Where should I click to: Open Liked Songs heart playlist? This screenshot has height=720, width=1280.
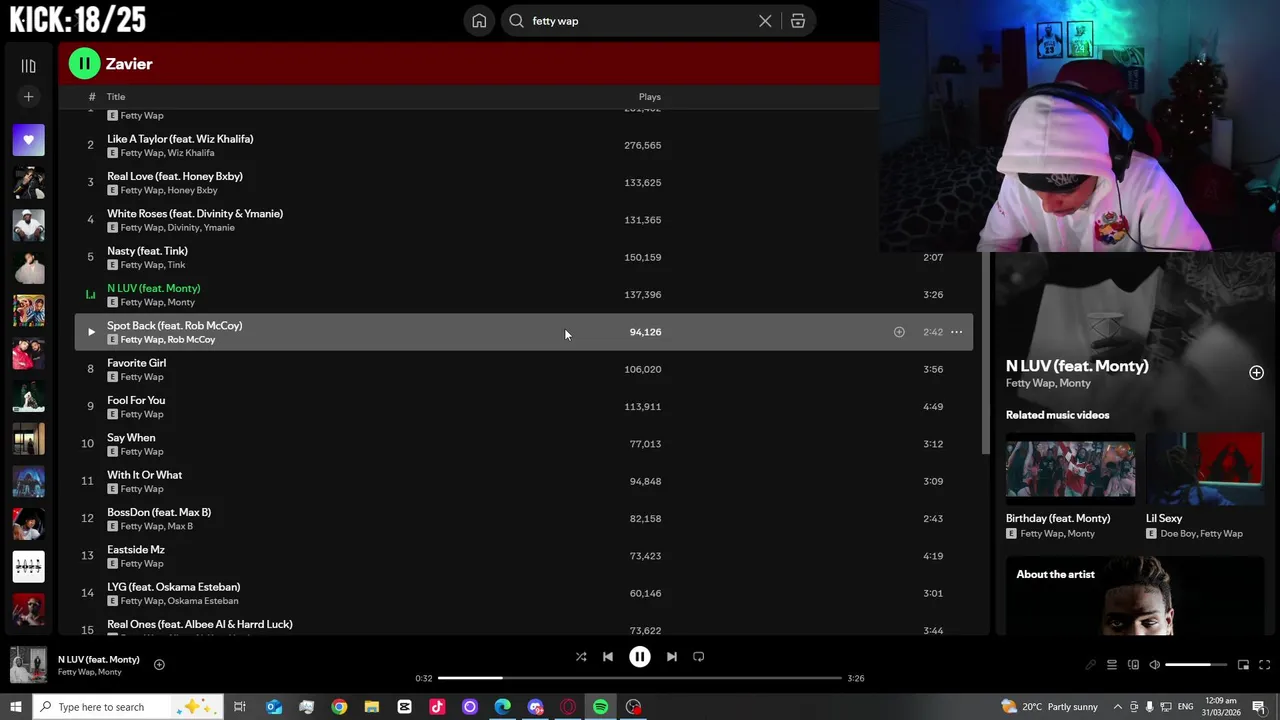pyautogui.click(x=28, y=140)
